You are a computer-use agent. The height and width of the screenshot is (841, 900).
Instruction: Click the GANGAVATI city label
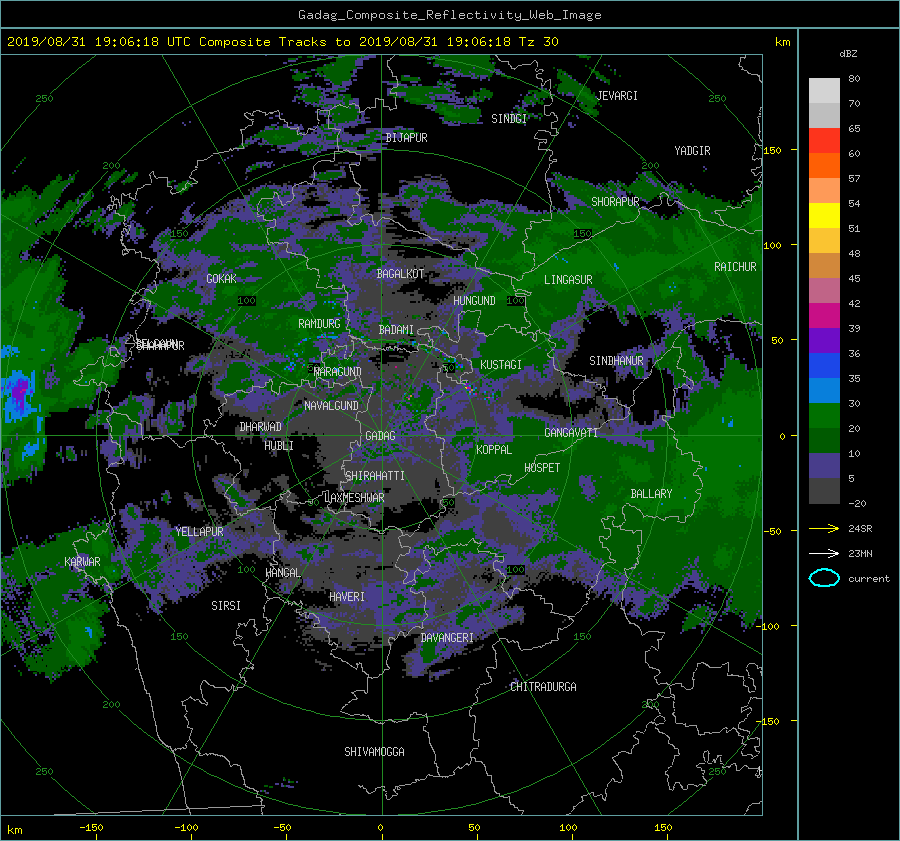(571, 433)
